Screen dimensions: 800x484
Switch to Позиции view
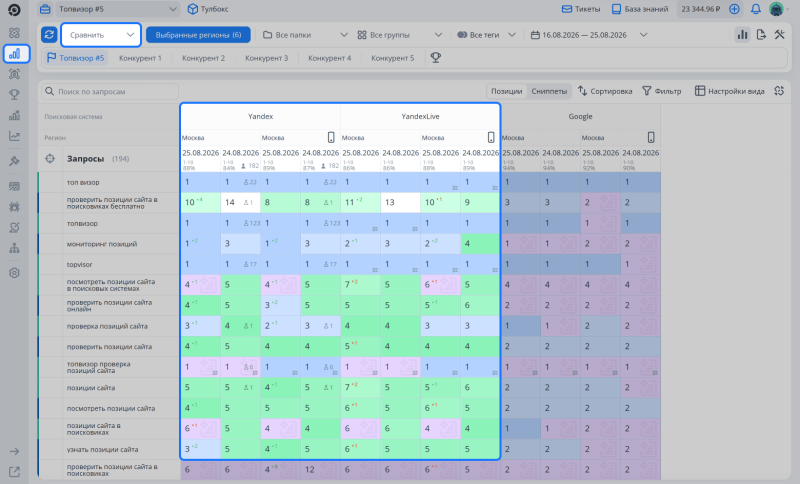tap(507, 91)
